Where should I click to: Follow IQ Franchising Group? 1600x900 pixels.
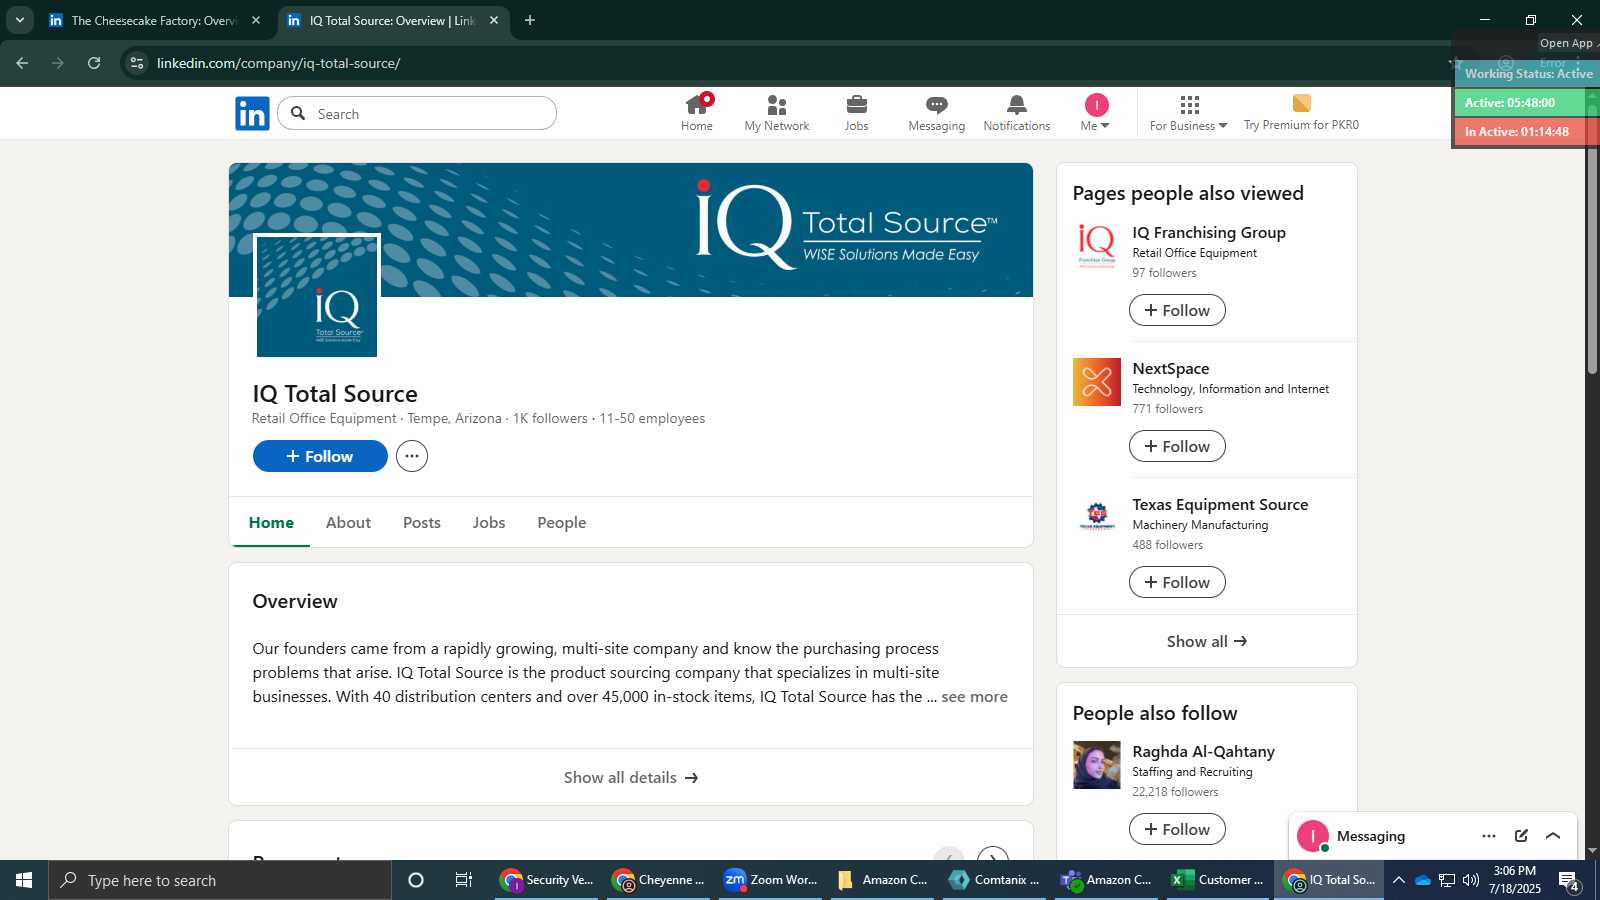(x=1177, y=310)
